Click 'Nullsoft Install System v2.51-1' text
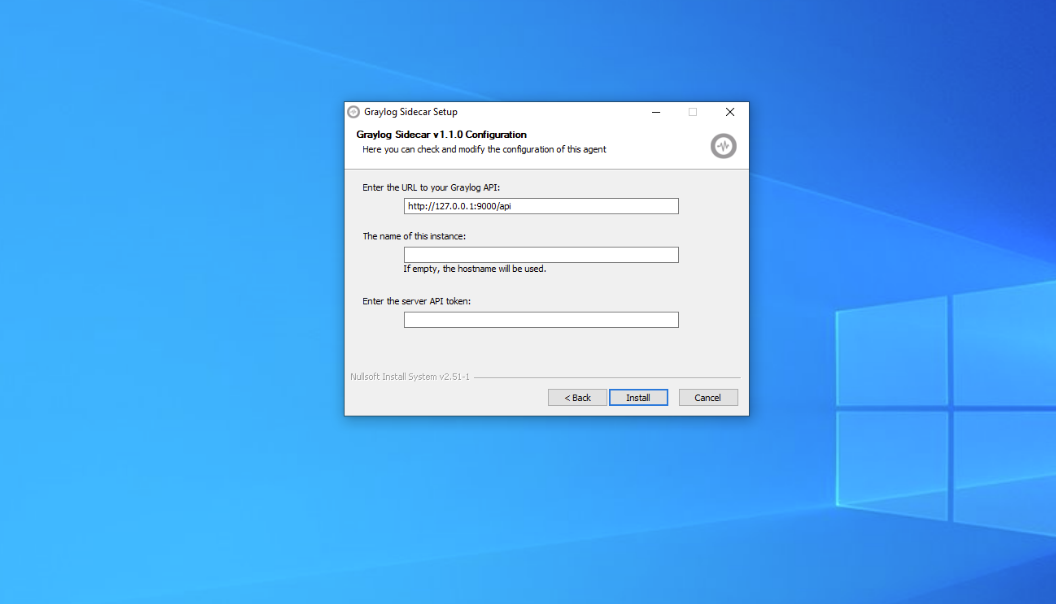Image resolution: width=1056 pixels, height=604 pixels. tap(409, 377)
